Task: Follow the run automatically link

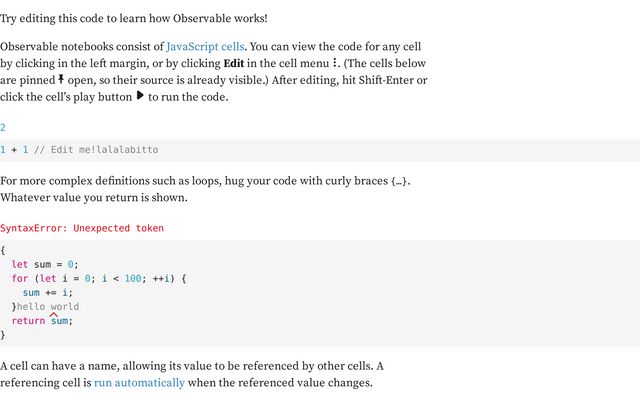Action: (139, 383)
